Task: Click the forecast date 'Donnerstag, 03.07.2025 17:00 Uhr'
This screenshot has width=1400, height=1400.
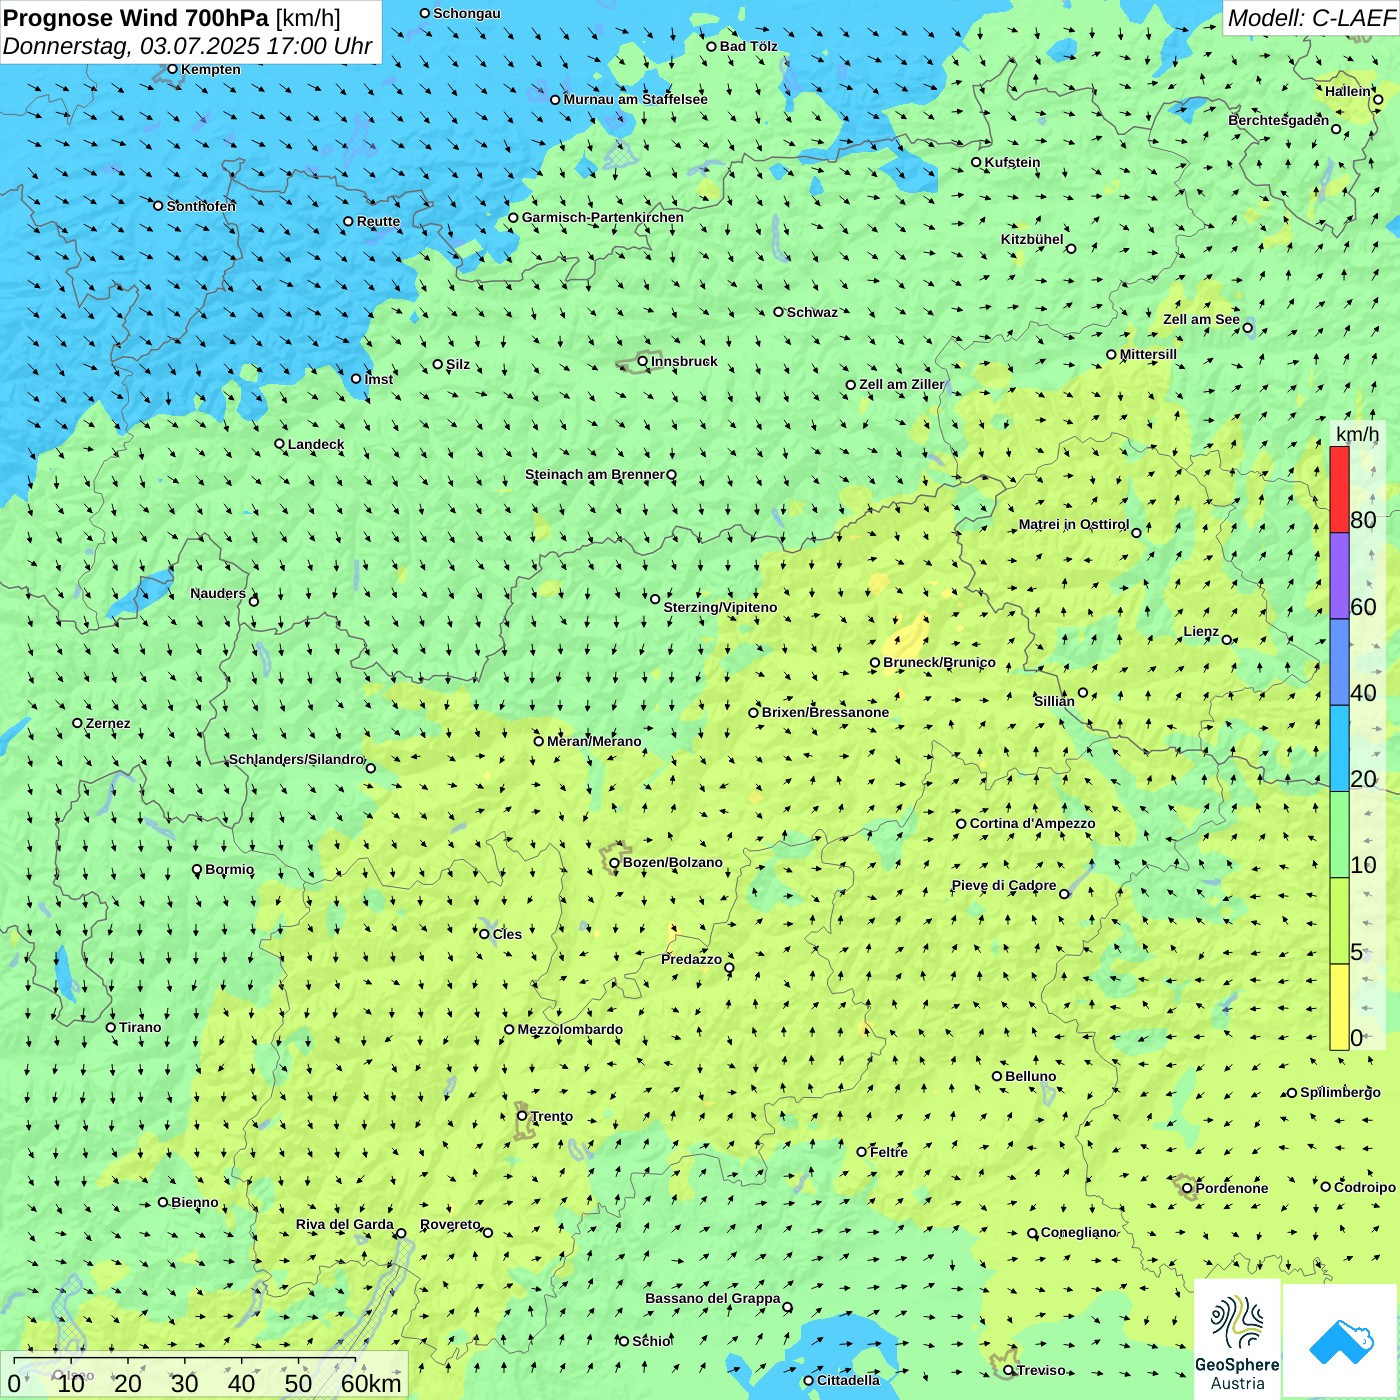Action: 188,46
